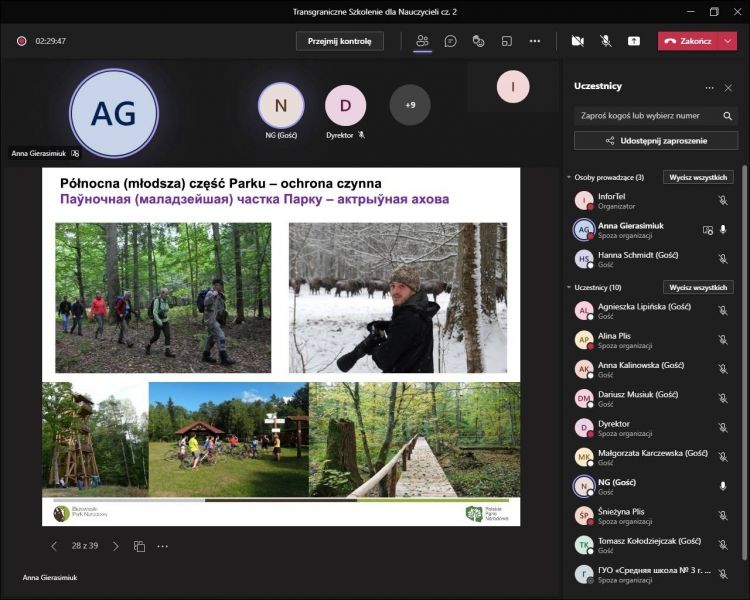This screenshot has height=600, width=750.
Task: Open more actions in the meeting toolbar
Action: [535, 41]
